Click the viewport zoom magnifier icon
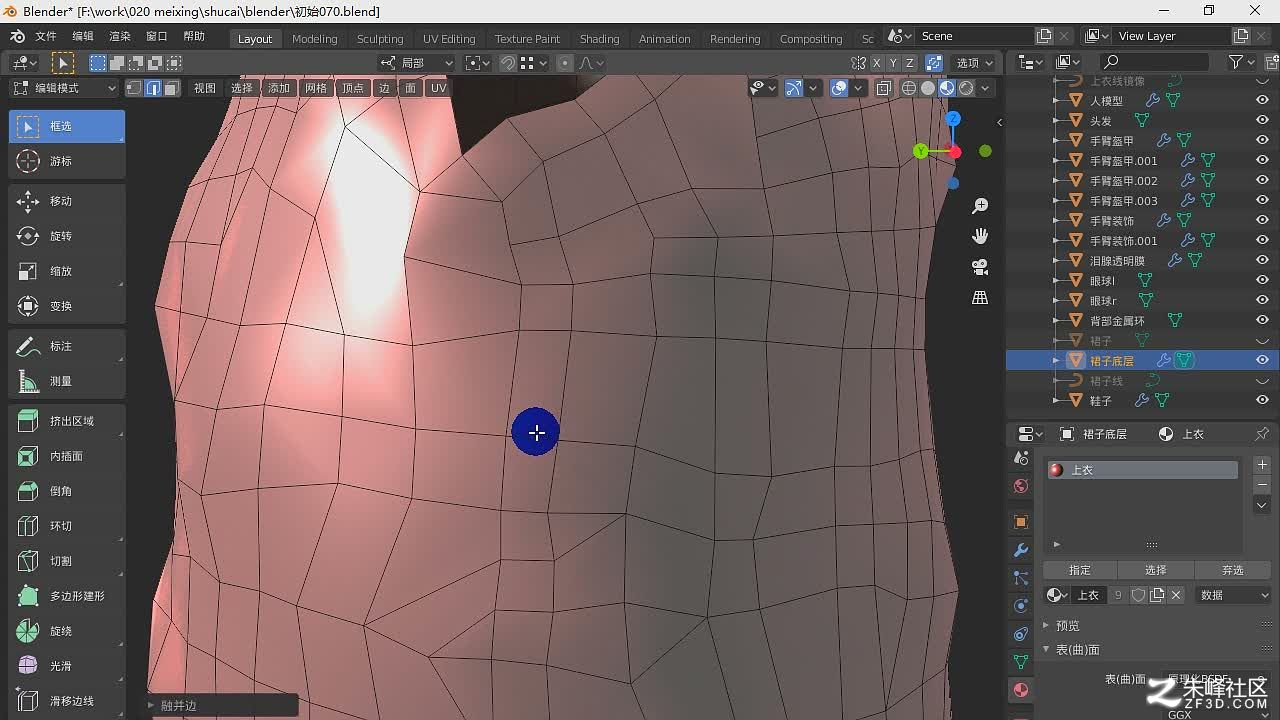The image size is (1280, 720). (980, 206)
